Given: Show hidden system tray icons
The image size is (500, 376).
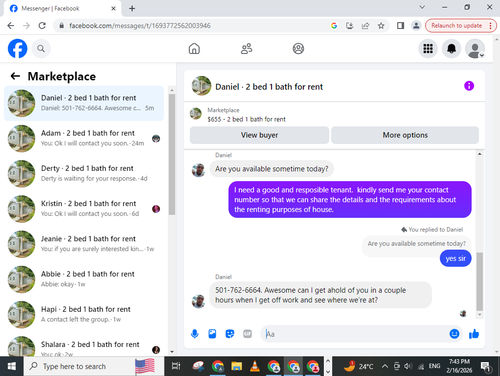Looking at the screenshot, I should pyautogui.click(x=385, y=366).
